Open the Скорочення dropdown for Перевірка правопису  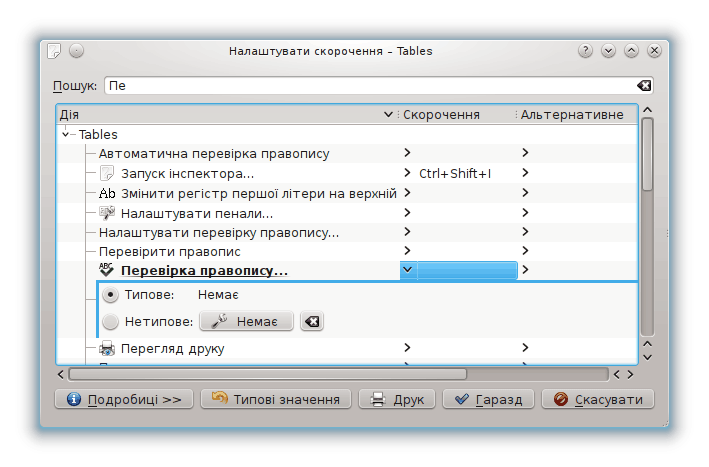[407, 270]
